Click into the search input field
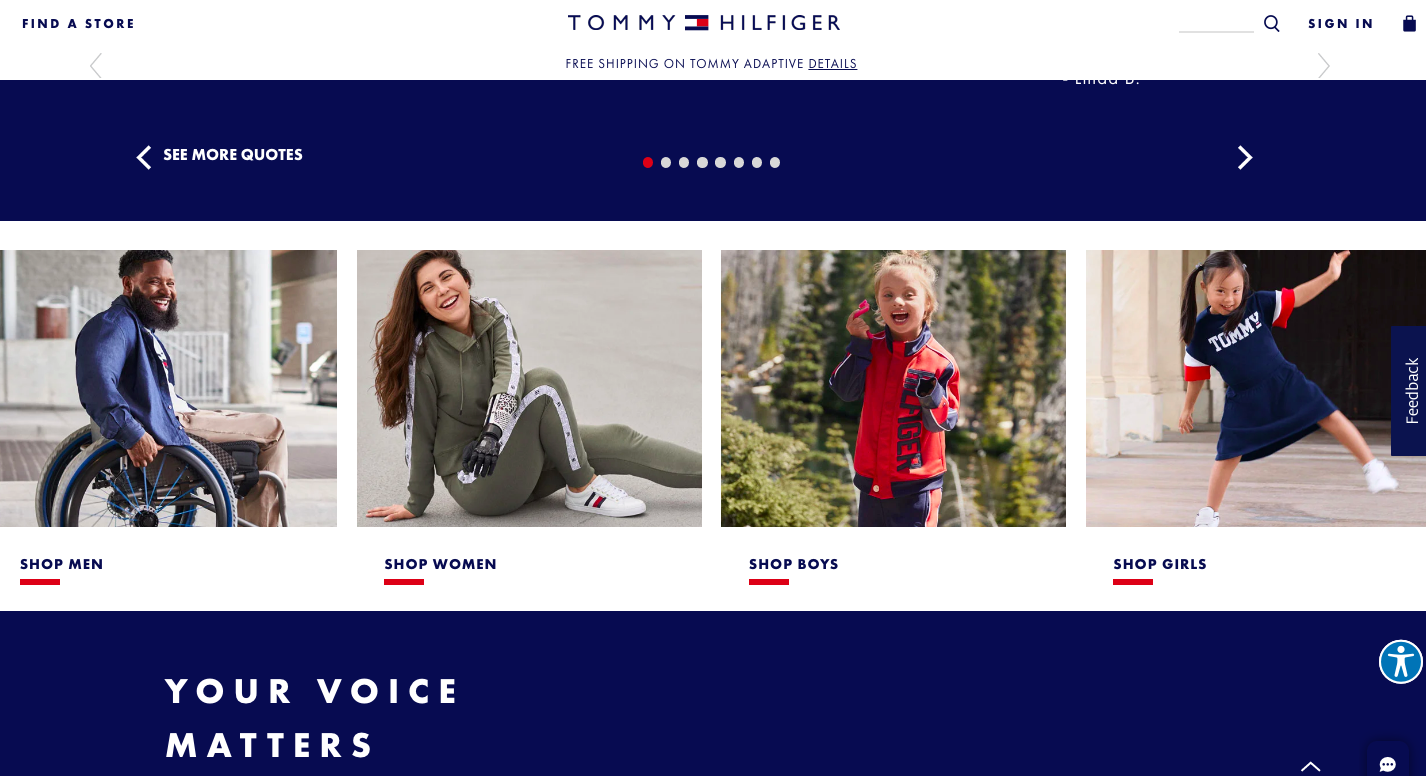 [x=1216, y=23]
